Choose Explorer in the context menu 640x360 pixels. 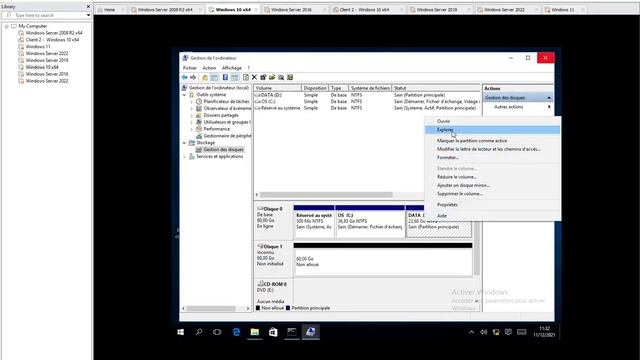tap(492, 130)
